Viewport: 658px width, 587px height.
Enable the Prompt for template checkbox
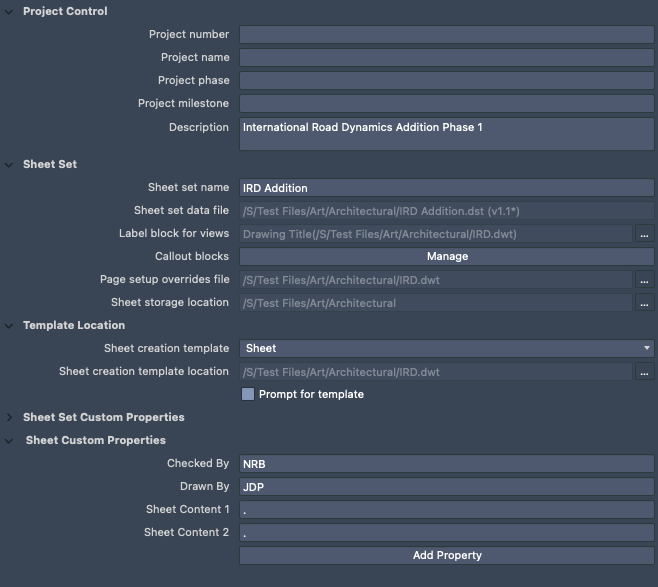pos(248,394)
